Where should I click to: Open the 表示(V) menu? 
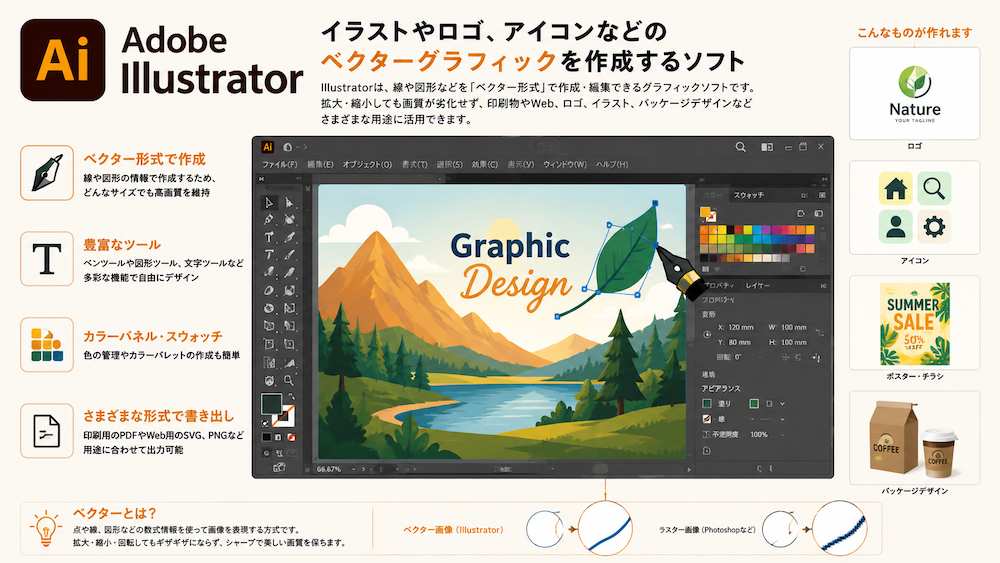click(520, 165)
